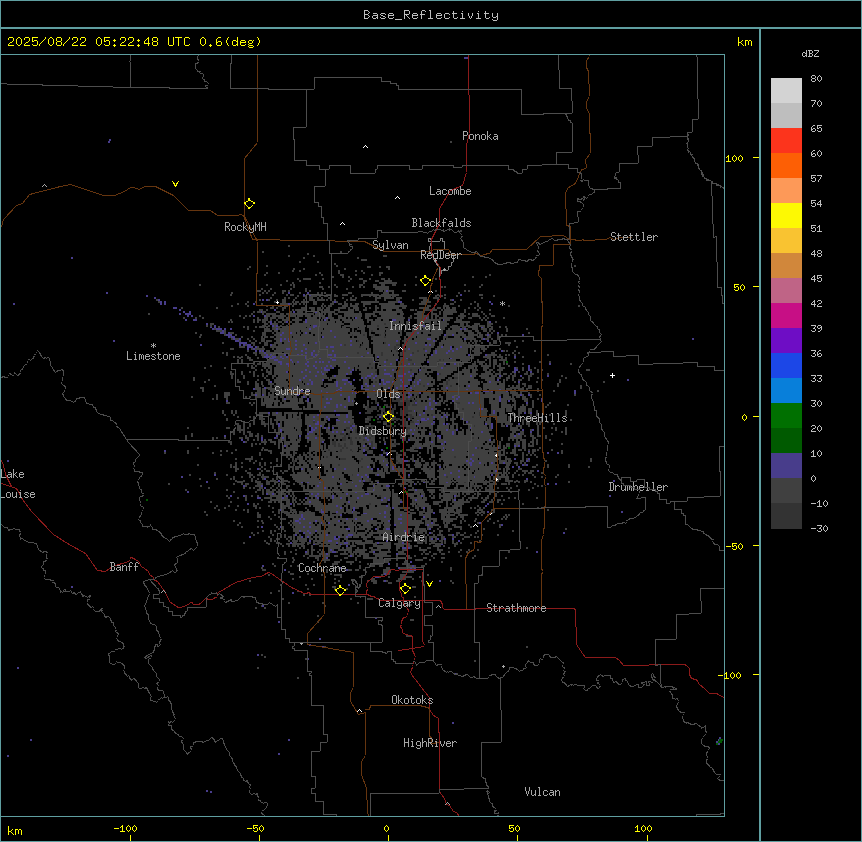This screenshot has height=842, width=862.
Task: Click the Banff label
Action: tap(124, 567)
